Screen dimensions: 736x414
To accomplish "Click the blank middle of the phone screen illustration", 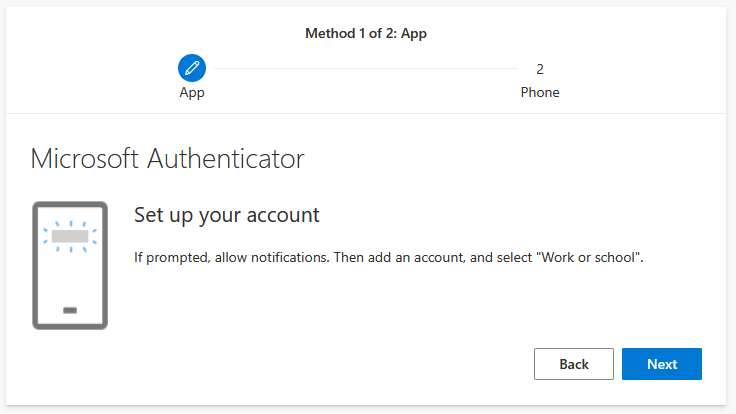I will [x=70, y=275].
